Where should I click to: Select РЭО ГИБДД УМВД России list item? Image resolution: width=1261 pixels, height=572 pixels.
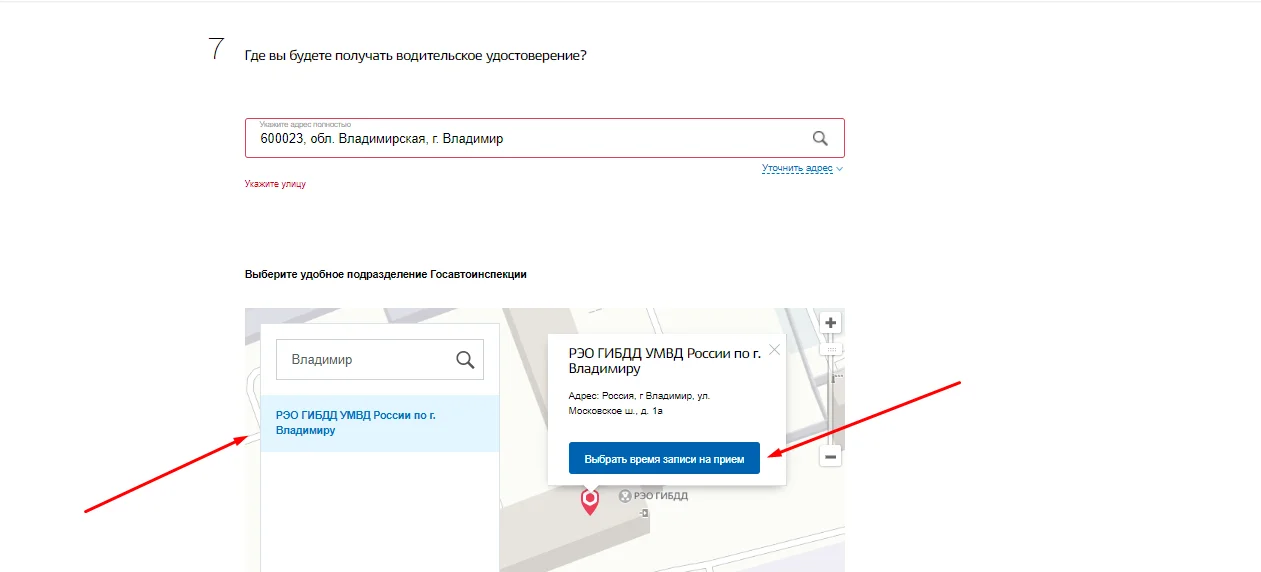(380, 423)
